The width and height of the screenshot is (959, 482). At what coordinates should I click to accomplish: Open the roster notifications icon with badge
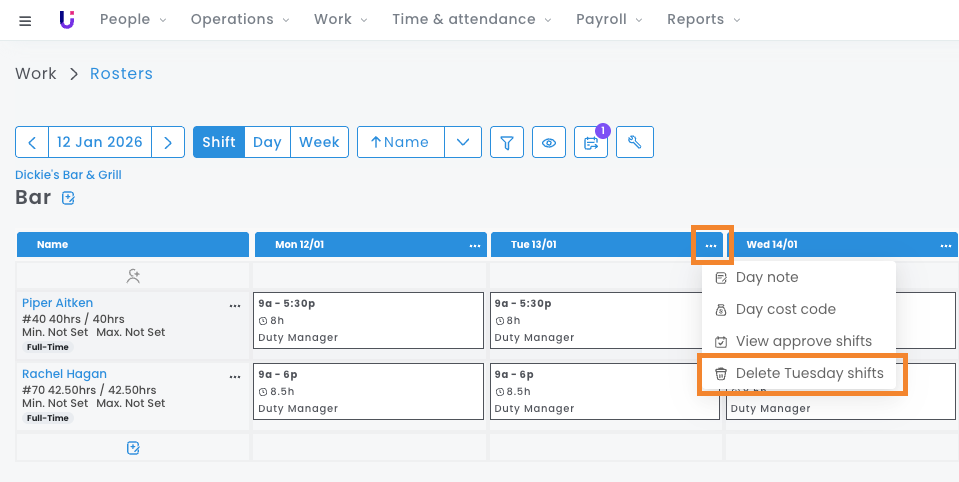click(x=591, y=143)
